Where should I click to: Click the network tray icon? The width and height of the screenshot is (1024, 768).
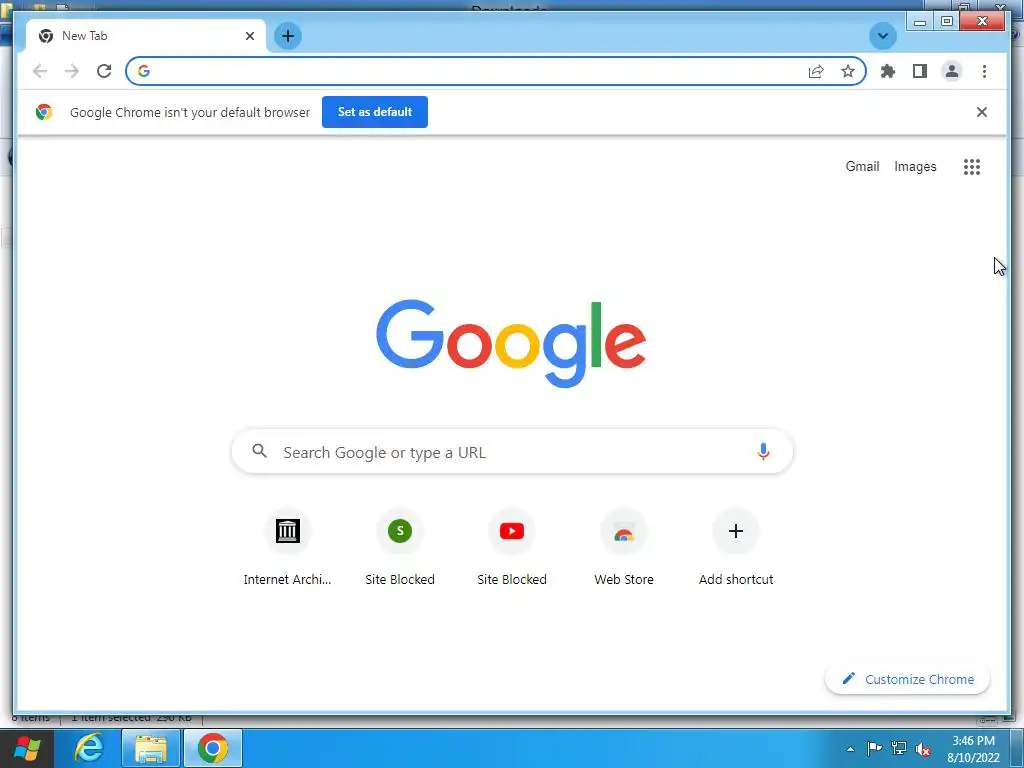tap(899, 748)
